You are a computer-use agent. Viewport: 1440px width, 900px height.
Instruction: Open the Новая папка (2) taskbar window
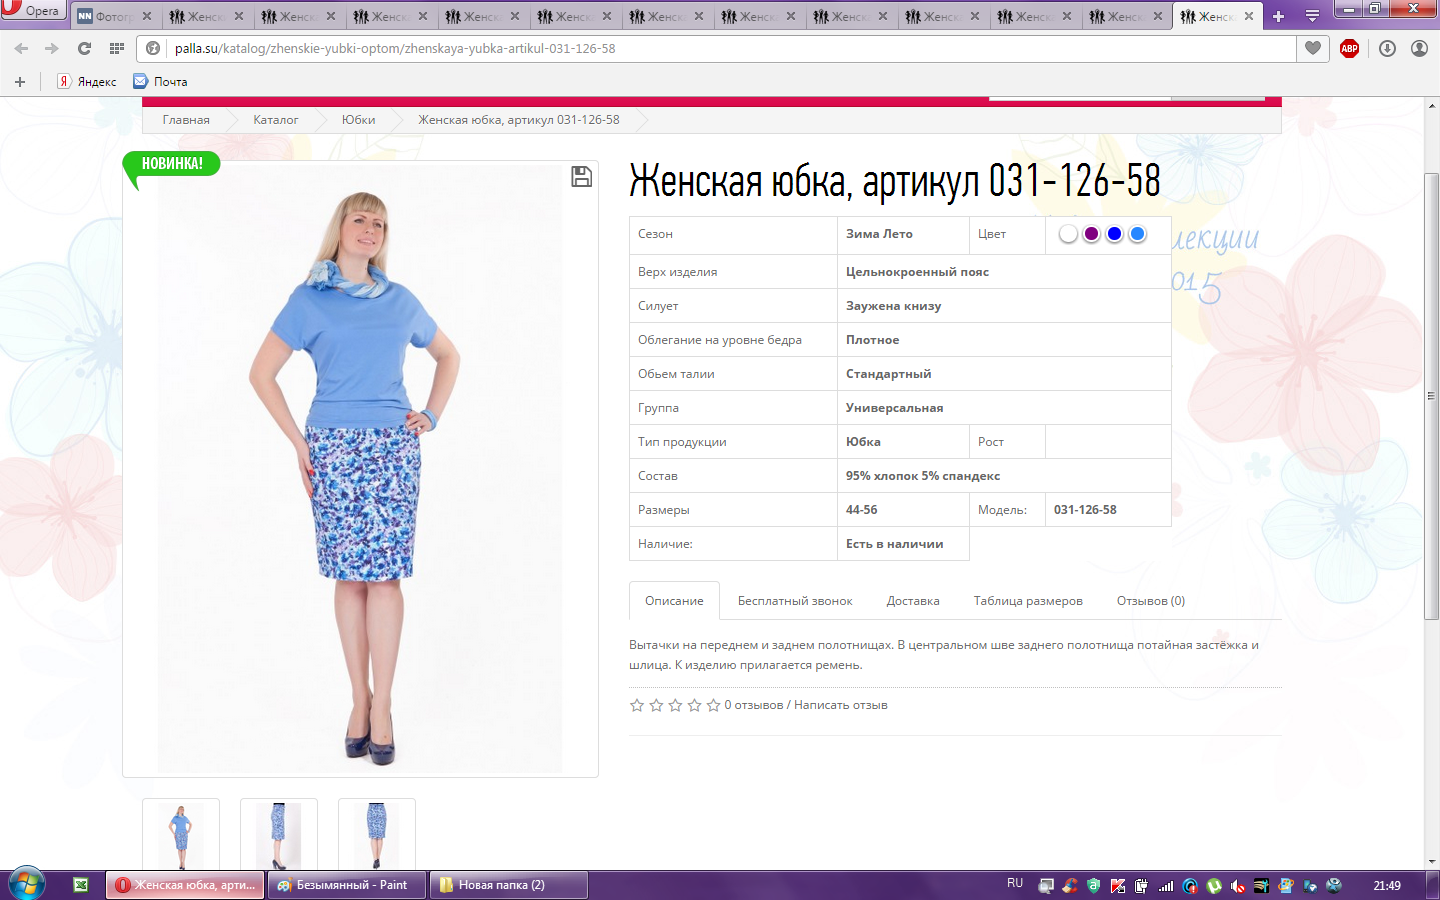pyautogui.click(x=508, y=885)
